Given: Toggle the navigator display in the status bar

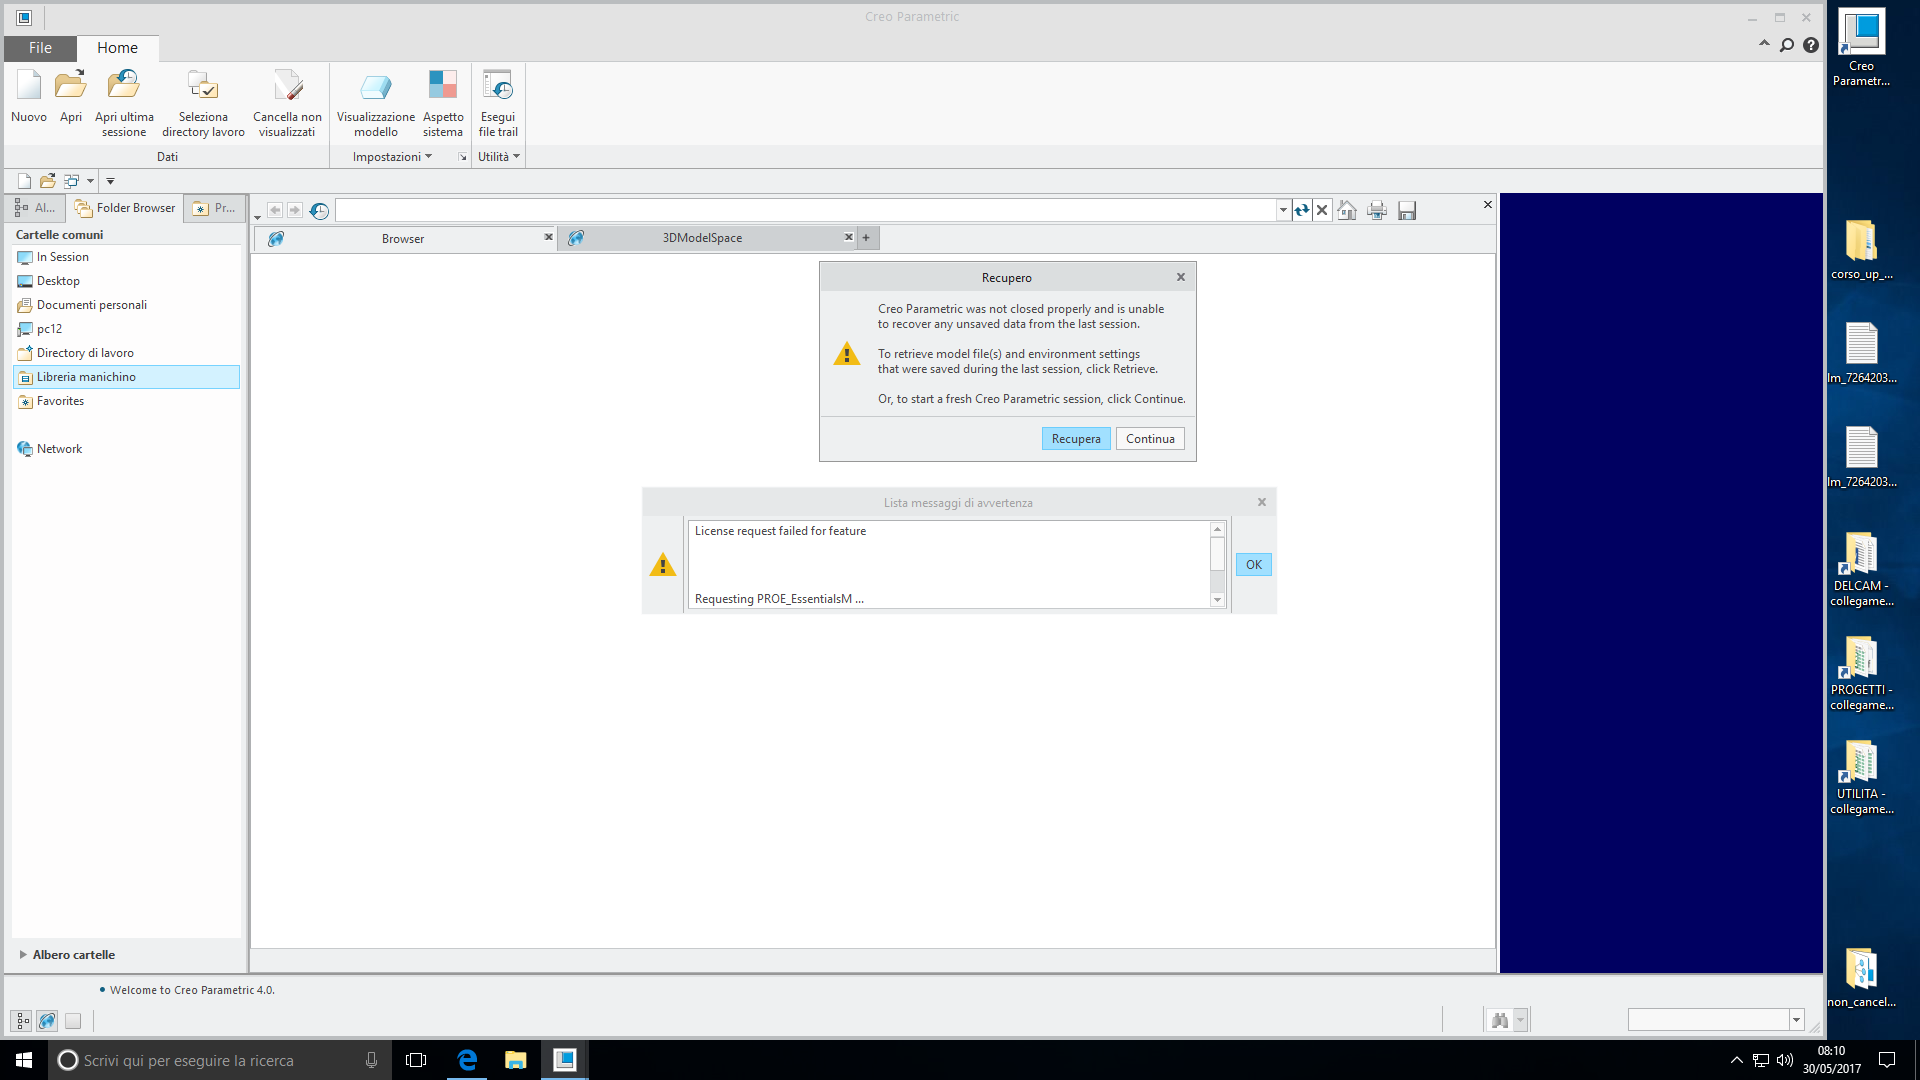Looking at the screenshot, I should (x=22, y=1021).
